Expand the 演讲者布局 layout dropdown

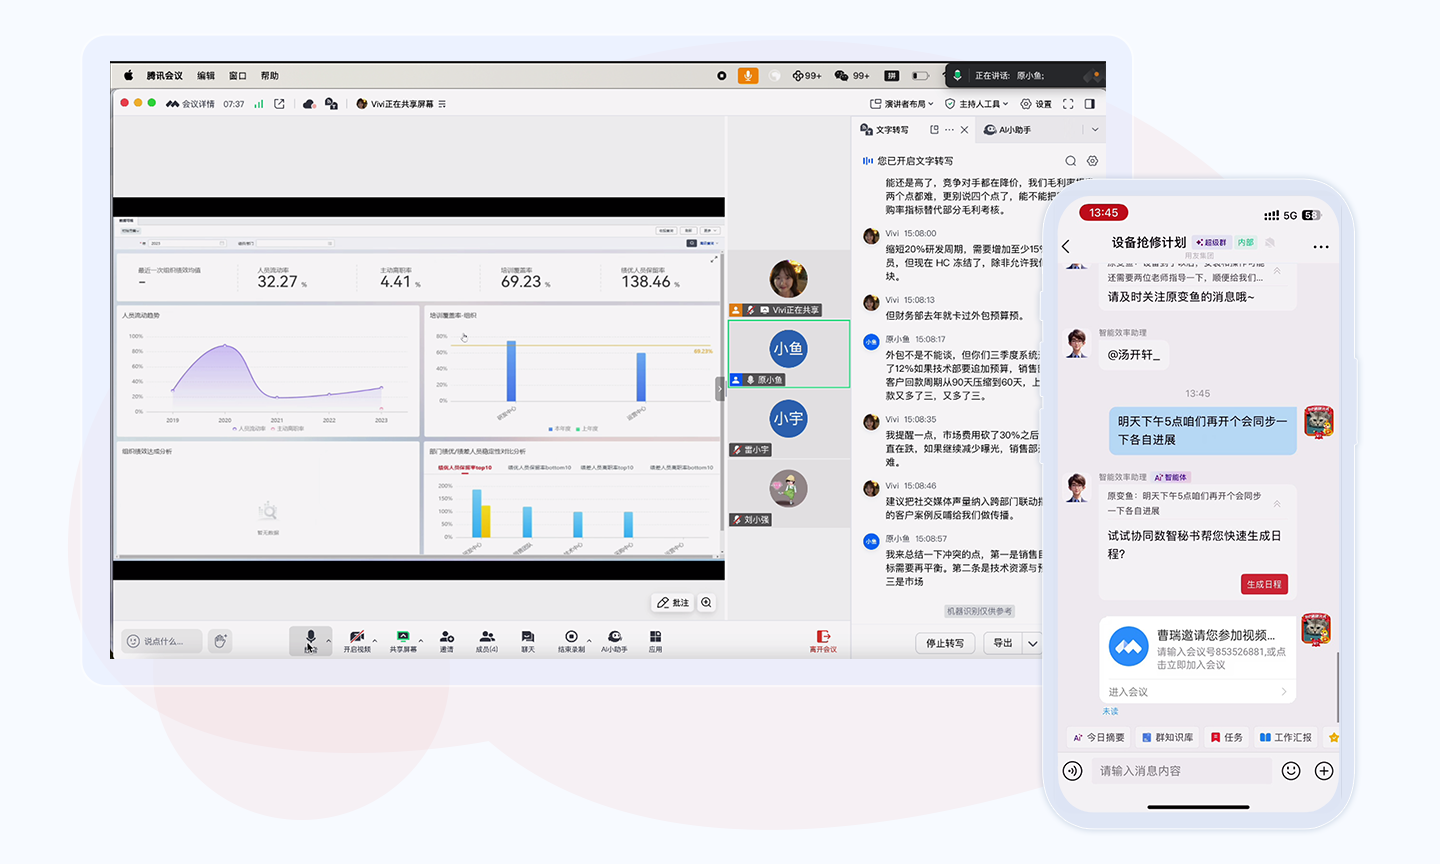pos(901,104)
